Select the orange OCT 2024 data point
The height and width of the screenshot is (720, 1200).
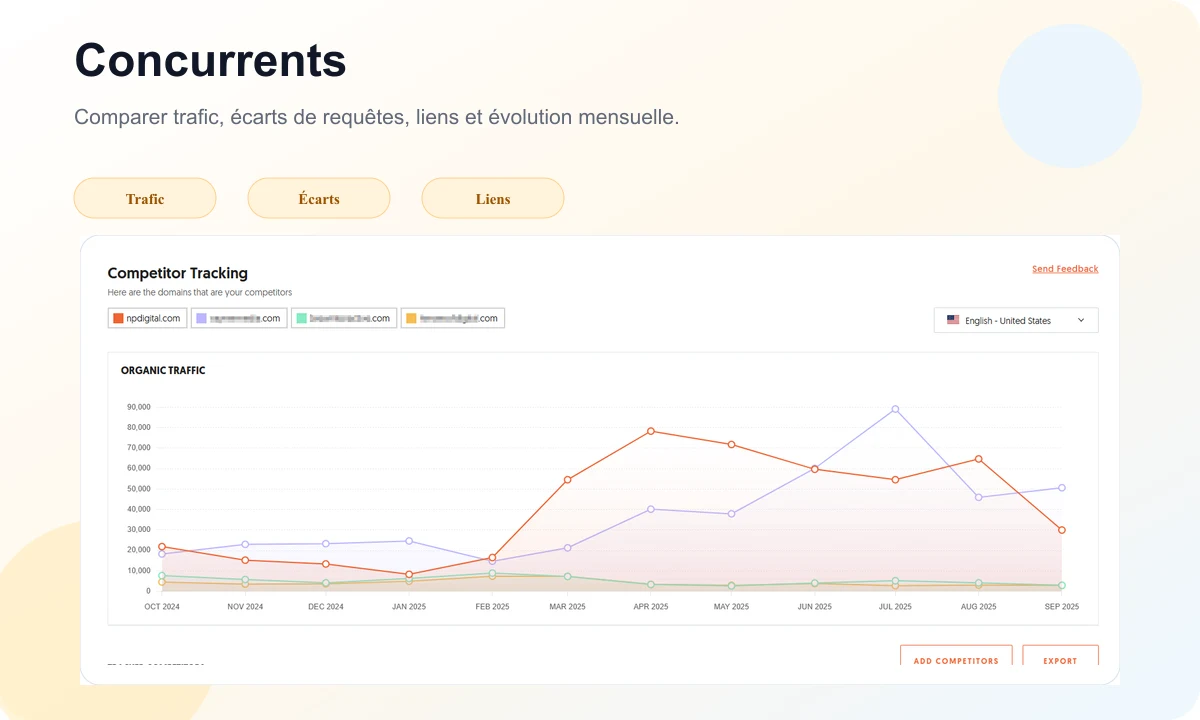[162, 547]
